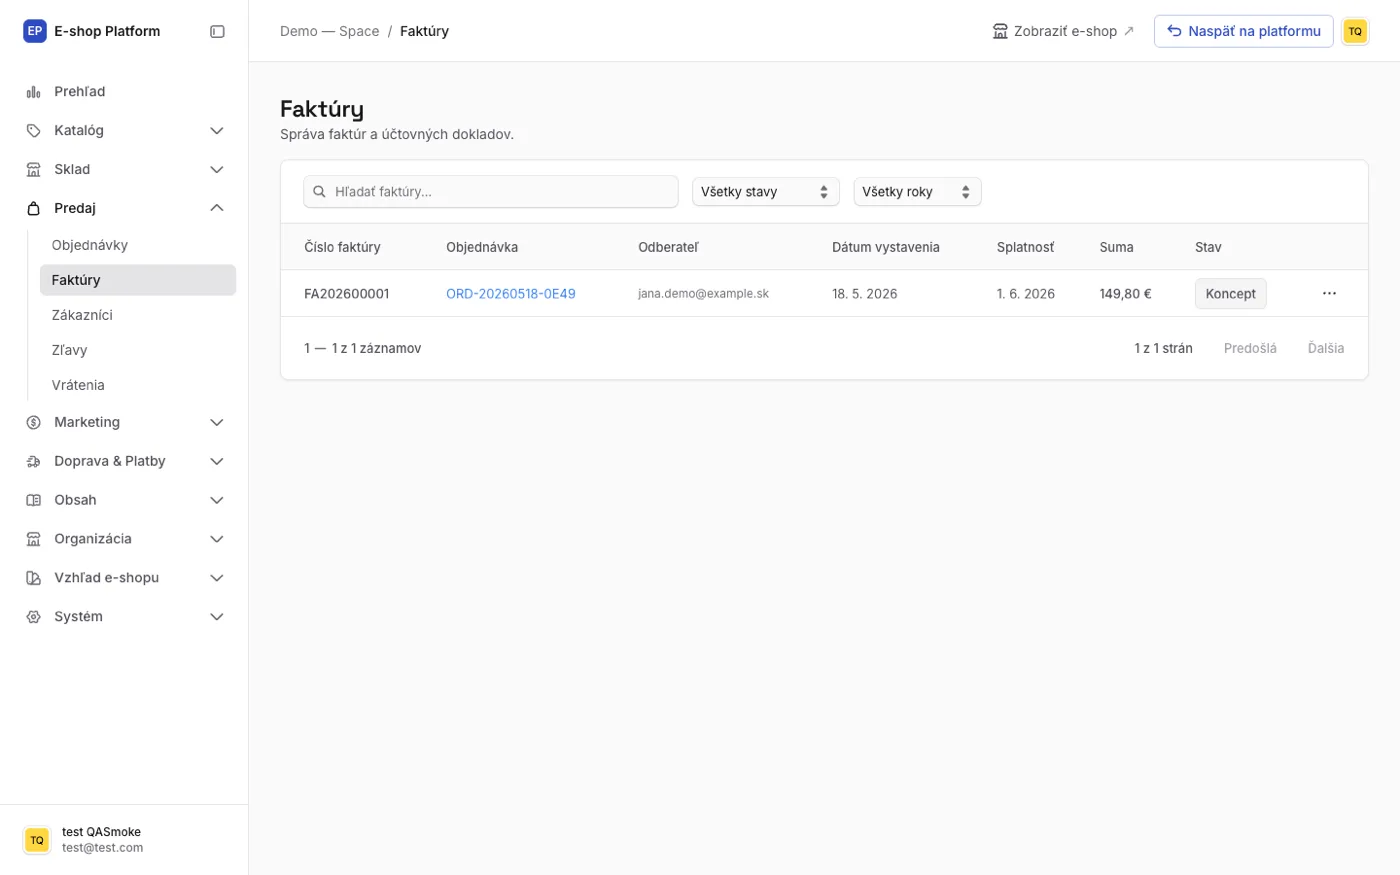
Task: Click the Objednávka column header
Action: pyautogui.click(x=482, y=247)
